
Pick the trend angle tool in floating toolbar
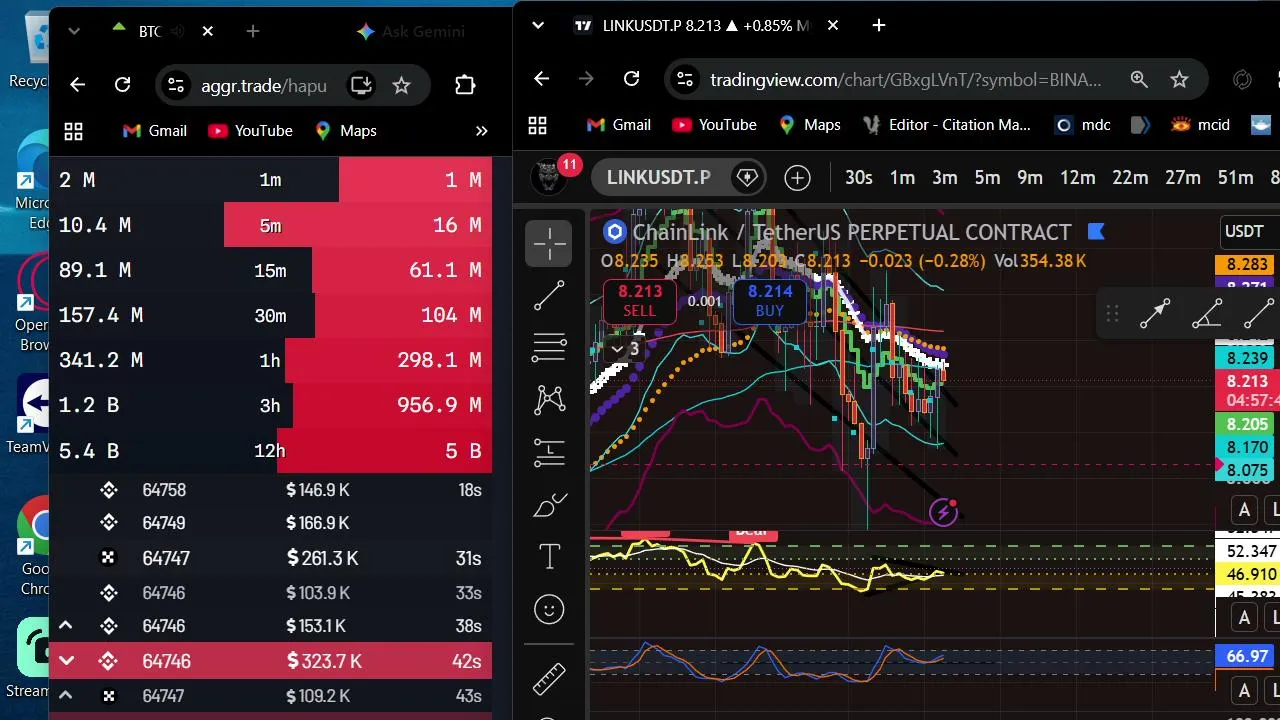coord(1207,315)
